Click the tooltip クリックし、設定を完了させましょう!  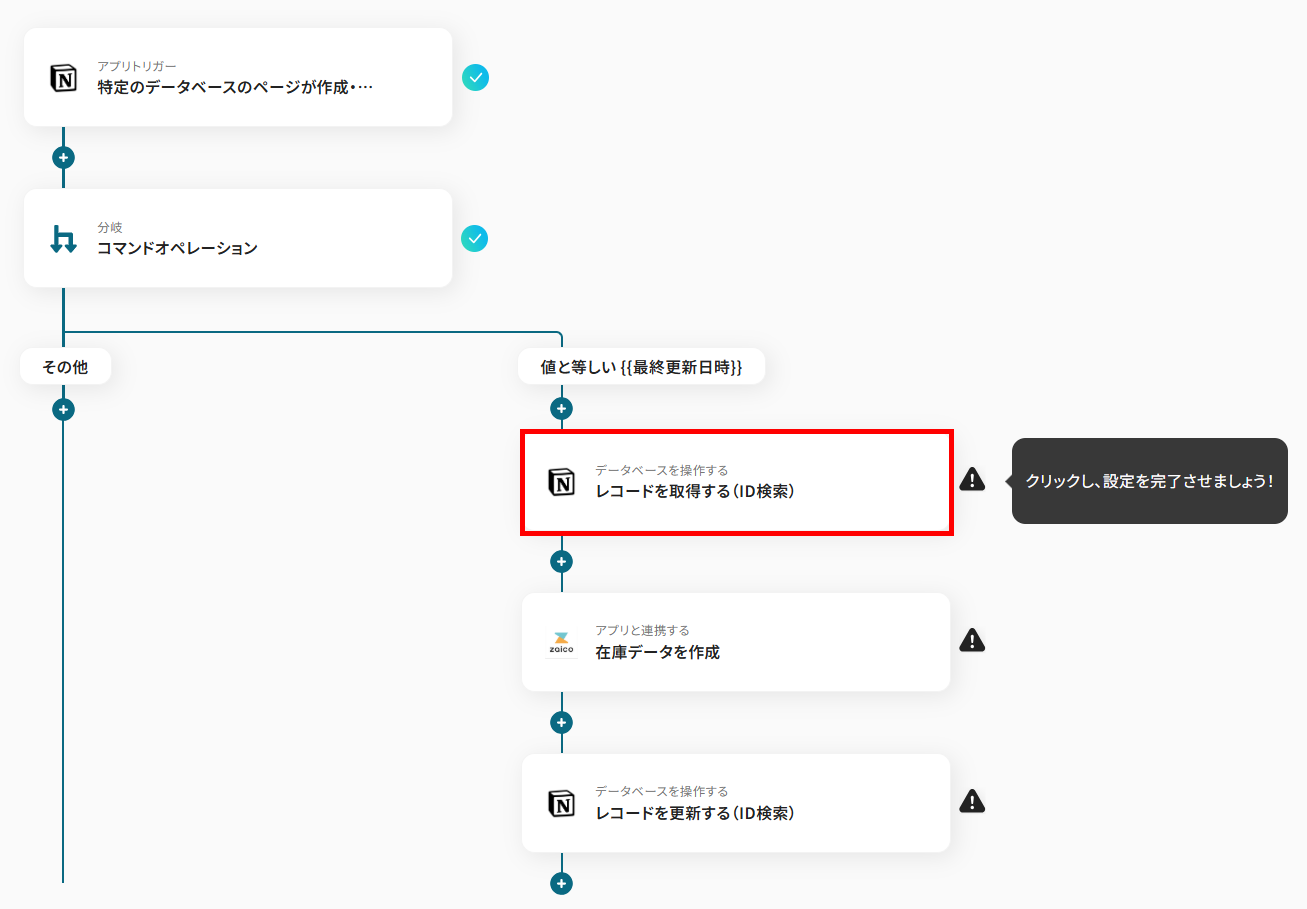1149,481
